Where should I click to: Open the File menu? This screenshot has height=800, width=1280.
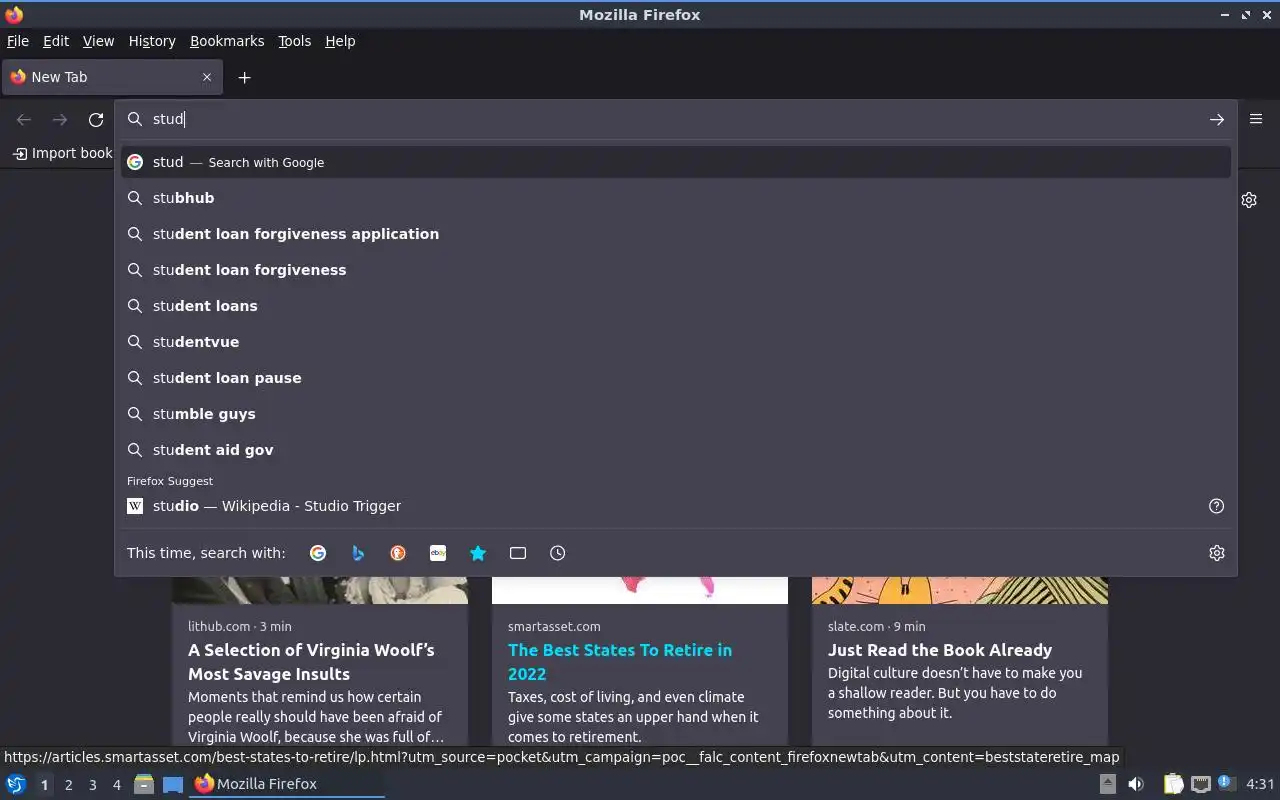point(18,41)
